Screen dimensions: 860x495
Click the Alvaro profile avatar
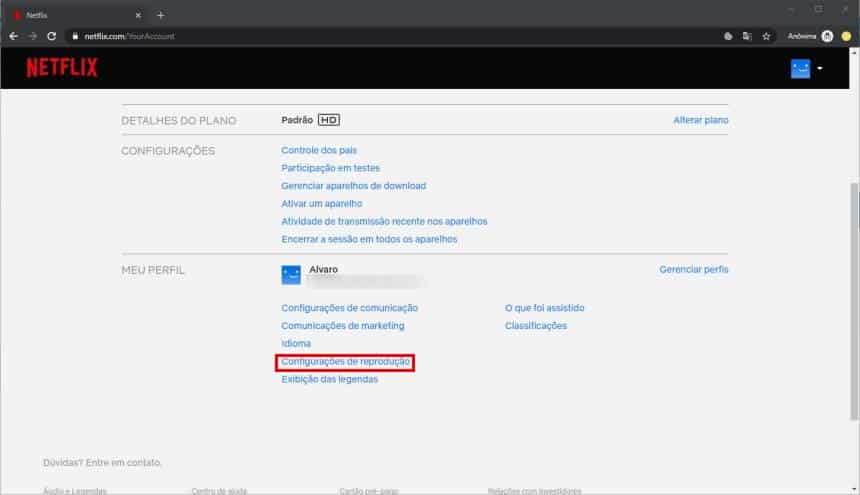click(x=291, y=275)
